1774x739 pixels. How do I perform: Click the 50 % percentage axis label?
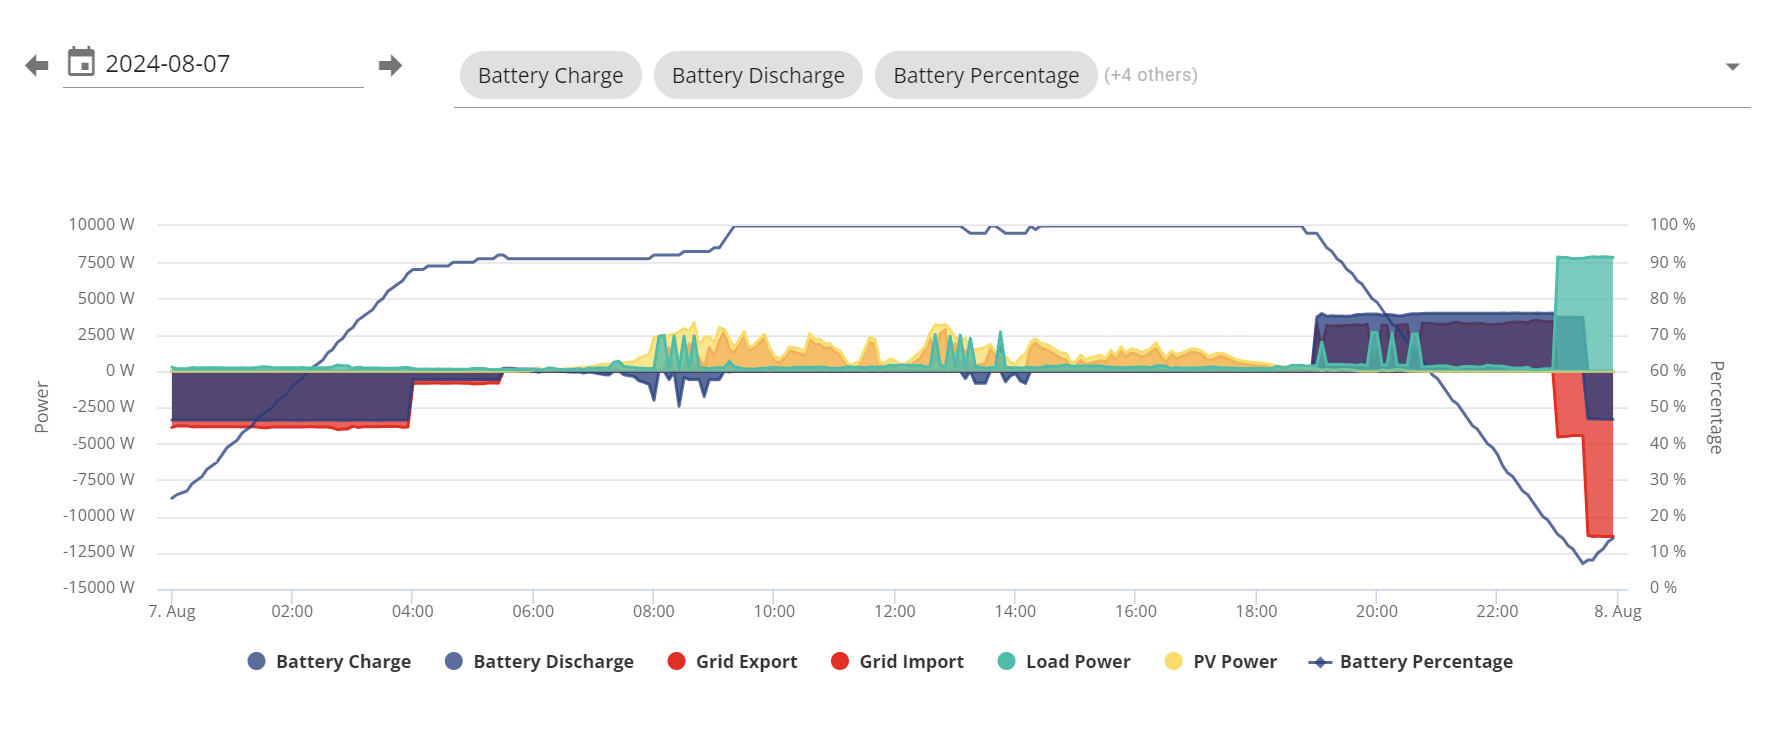1668,406
